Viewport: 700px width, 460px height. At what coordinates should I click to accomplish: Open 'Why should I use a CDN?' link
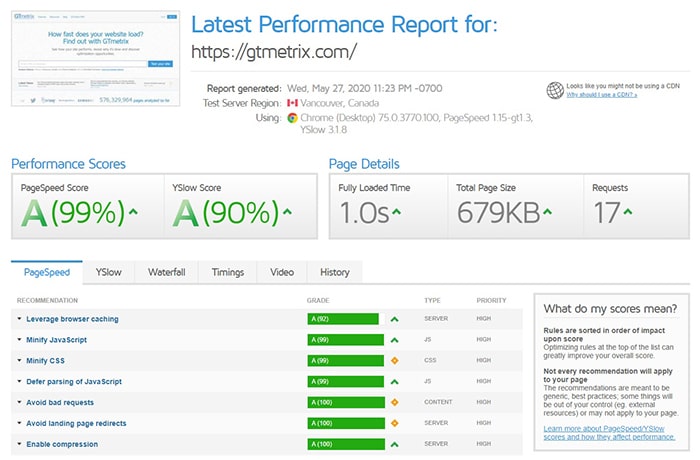601,95
